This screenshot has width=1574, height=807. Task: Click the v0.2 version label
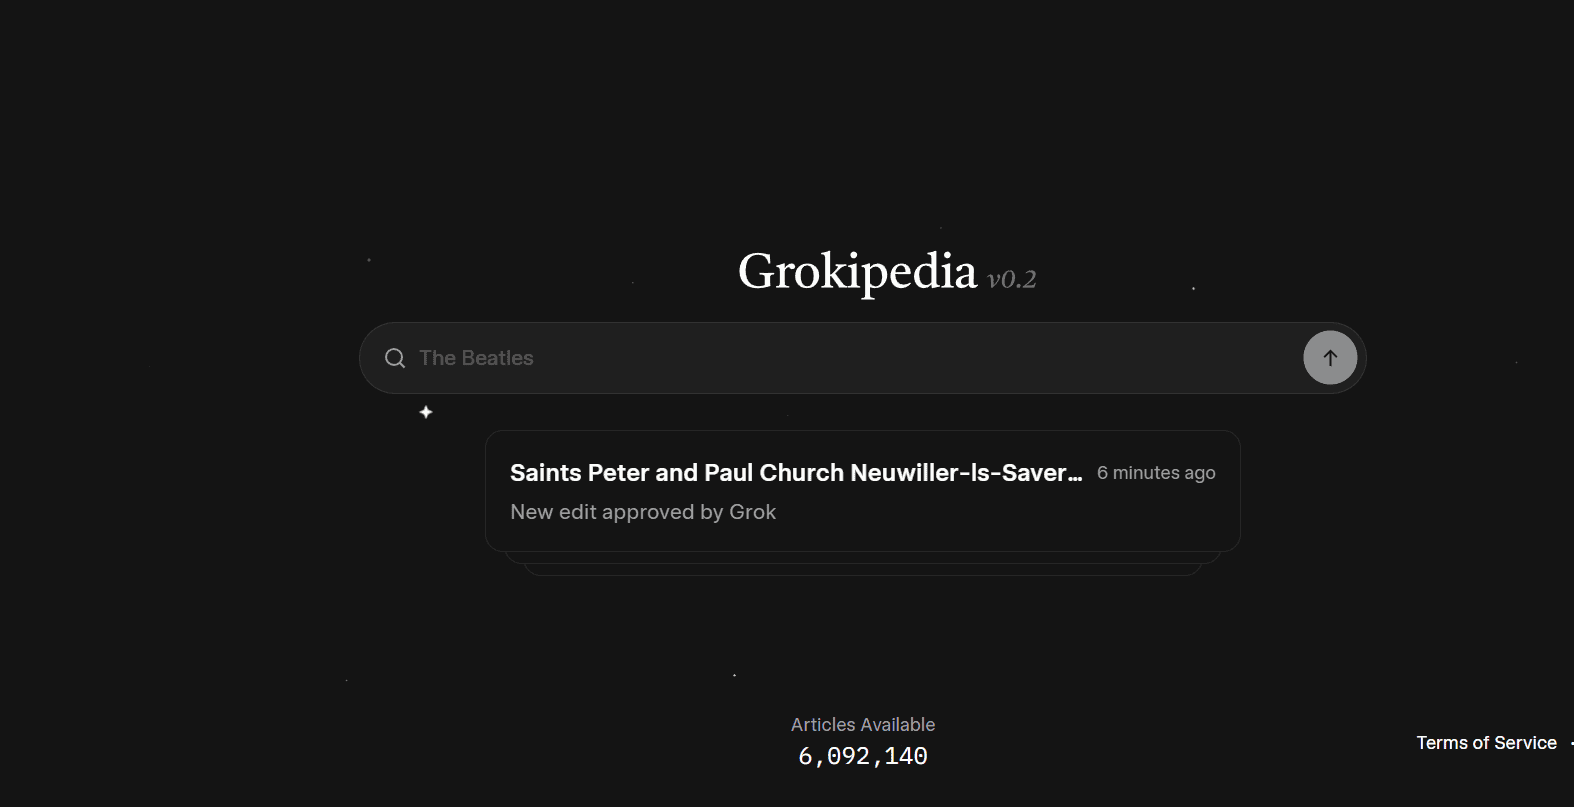pos(1012,280)
